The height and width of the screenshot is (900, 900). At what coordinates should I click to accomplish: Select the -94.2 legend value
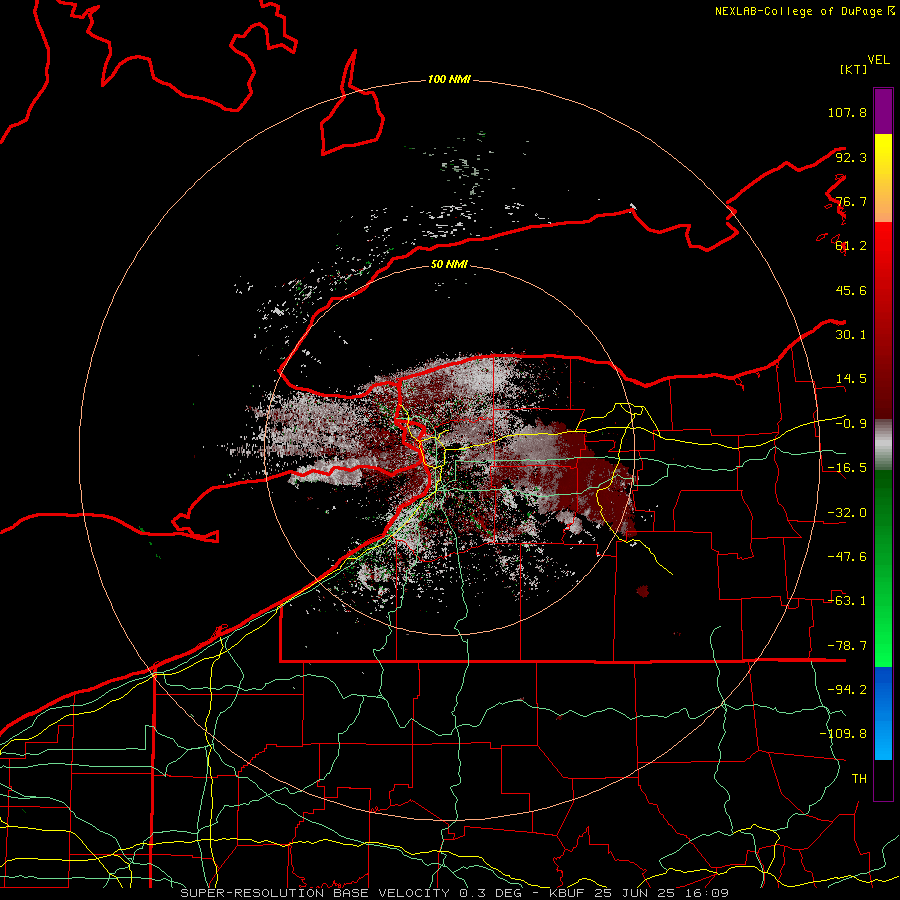pos(847,690)
